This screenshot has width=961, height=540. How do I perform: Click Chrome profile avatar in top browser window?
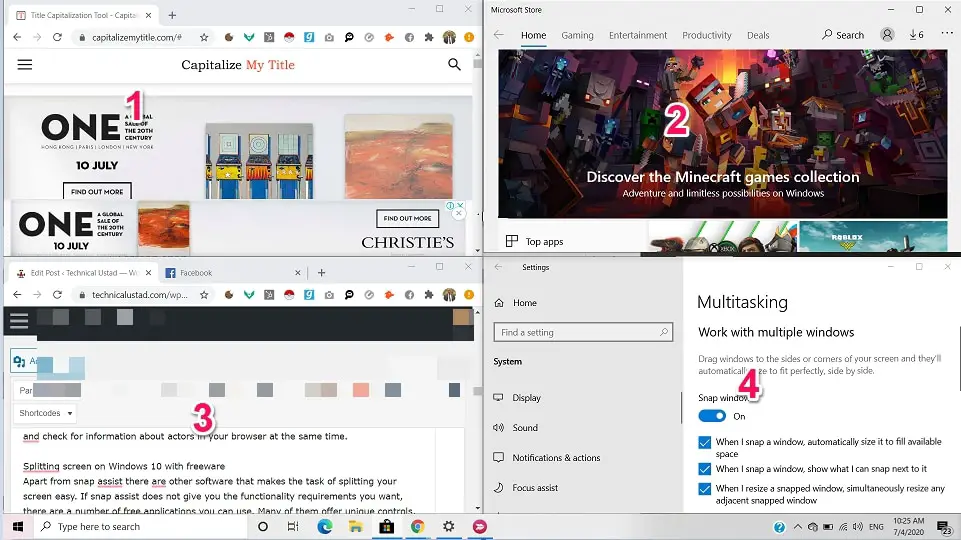click(449, 37)
